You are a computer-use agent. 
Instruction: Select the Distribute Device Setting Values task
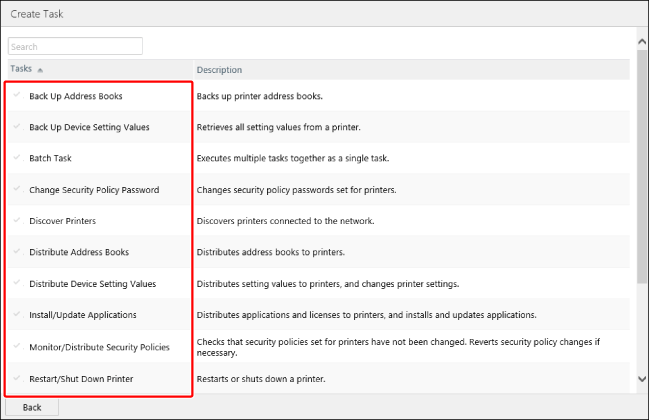[x=92, y=284]
